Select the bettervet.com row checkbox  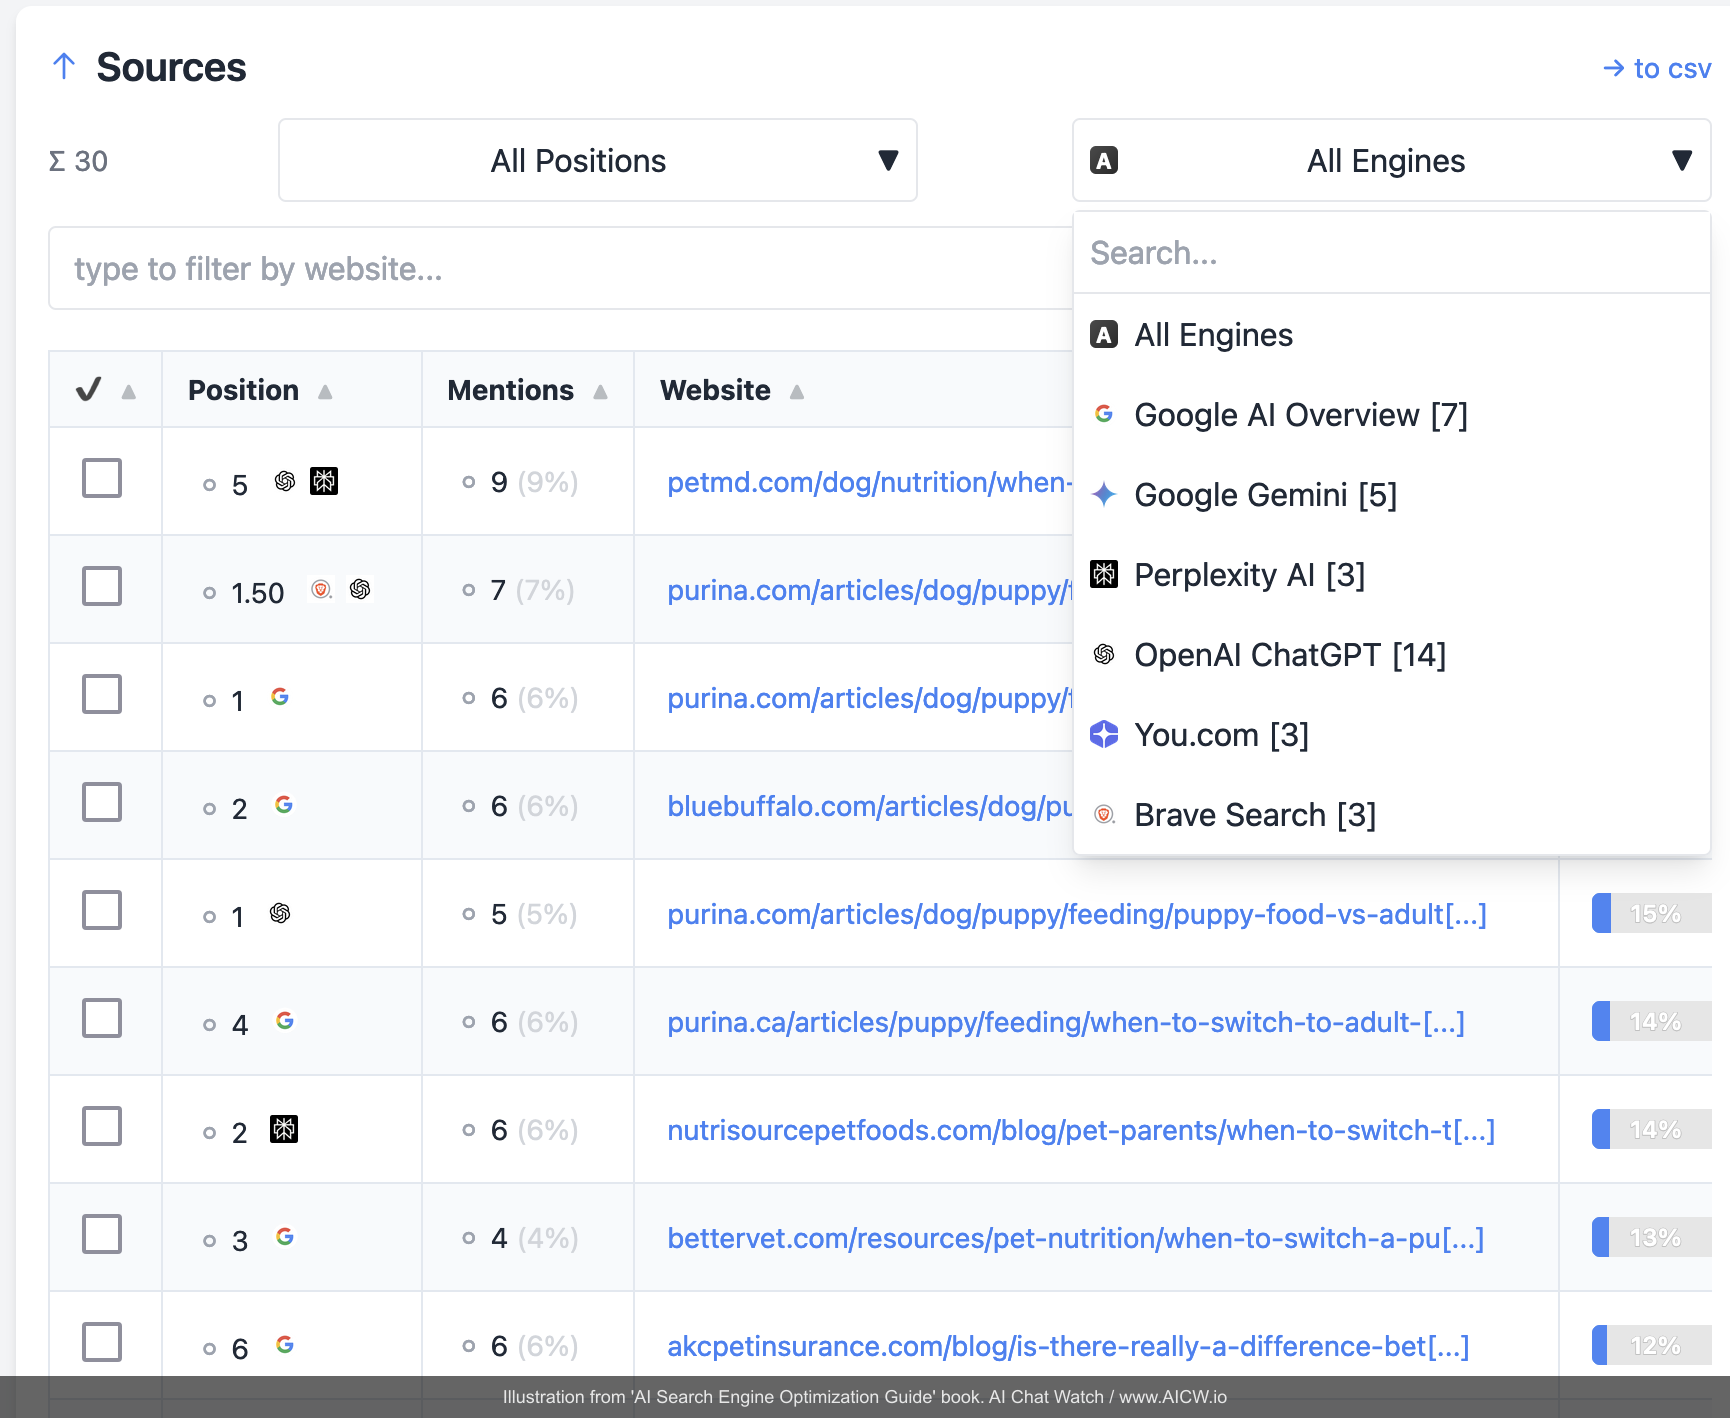[102, 1235]
